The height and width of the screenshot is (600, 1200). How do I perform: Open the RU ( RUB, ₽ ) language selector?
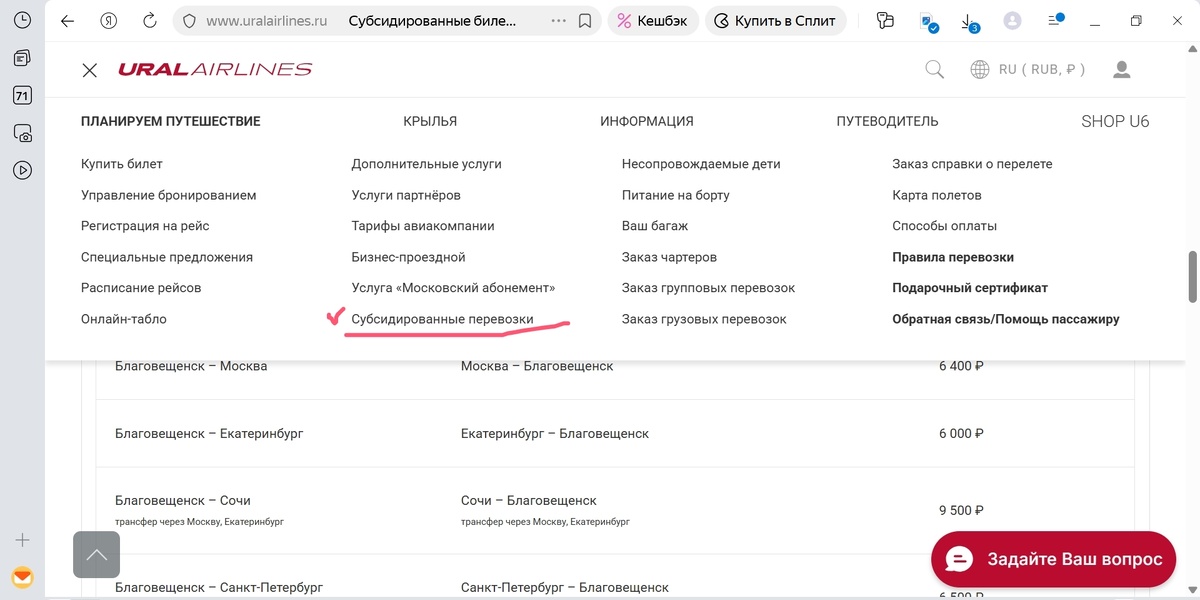1030,69
